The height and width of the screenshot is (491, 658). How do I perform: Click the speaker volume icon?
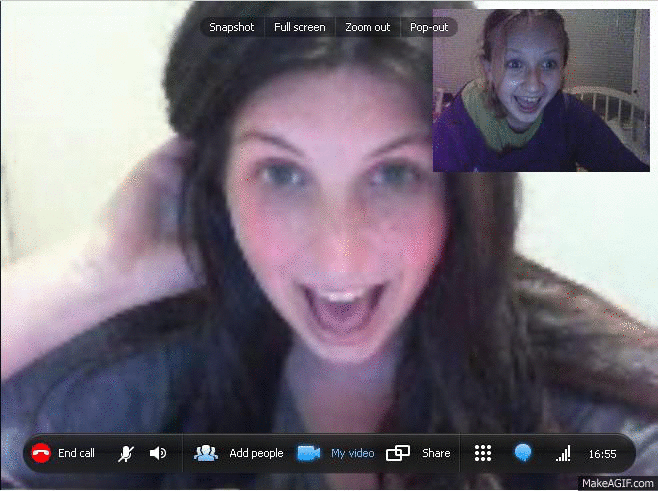[157, 453]
